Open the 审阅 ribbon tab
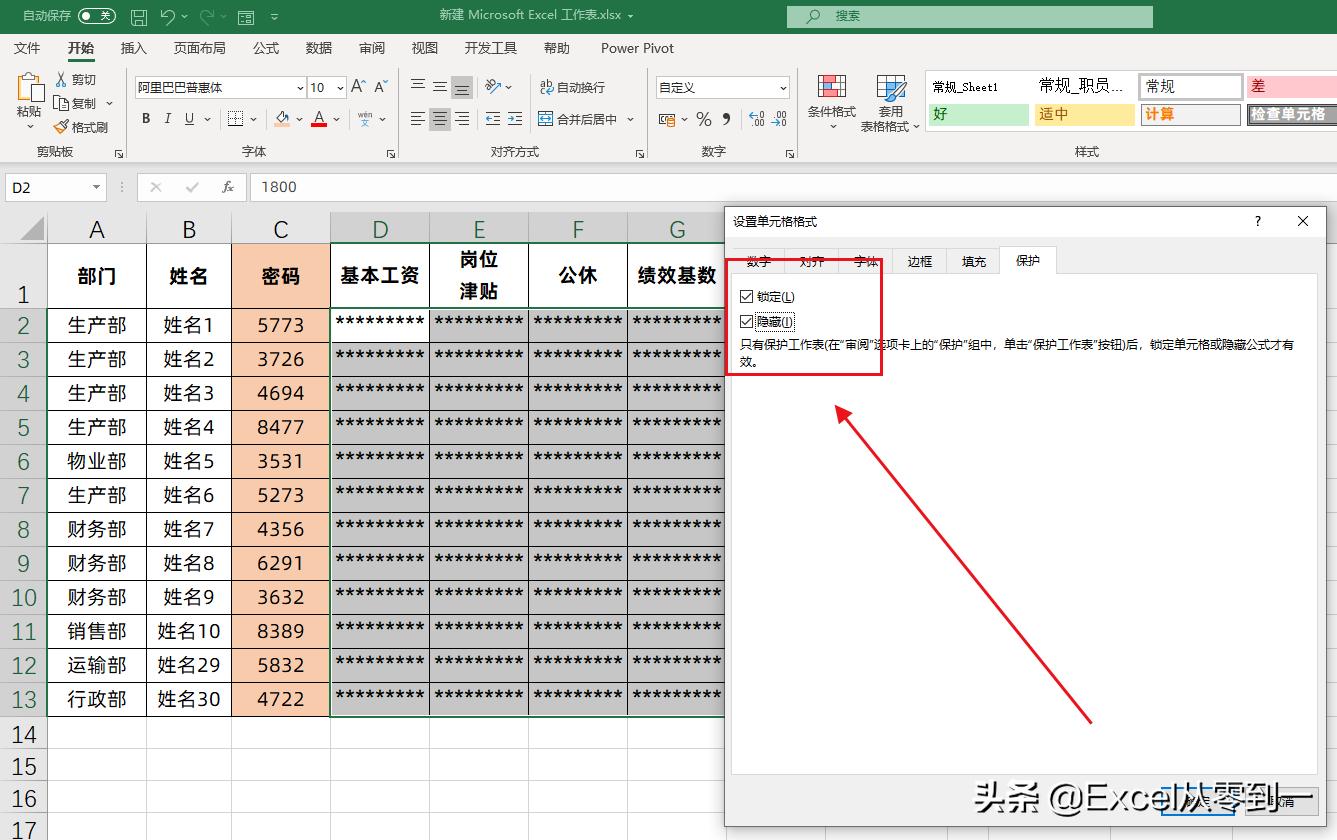 (x=371, y=47)
